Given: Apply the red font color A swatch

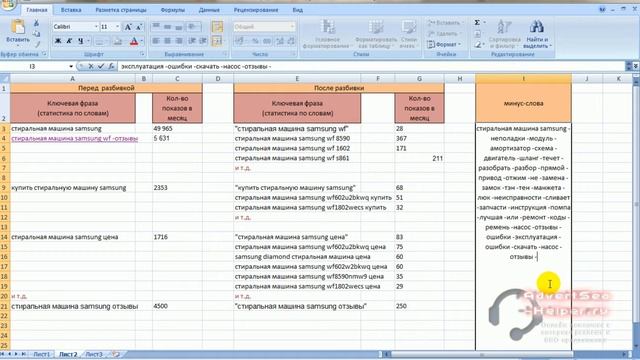Looking at the screenshot, I should (134, 41).
